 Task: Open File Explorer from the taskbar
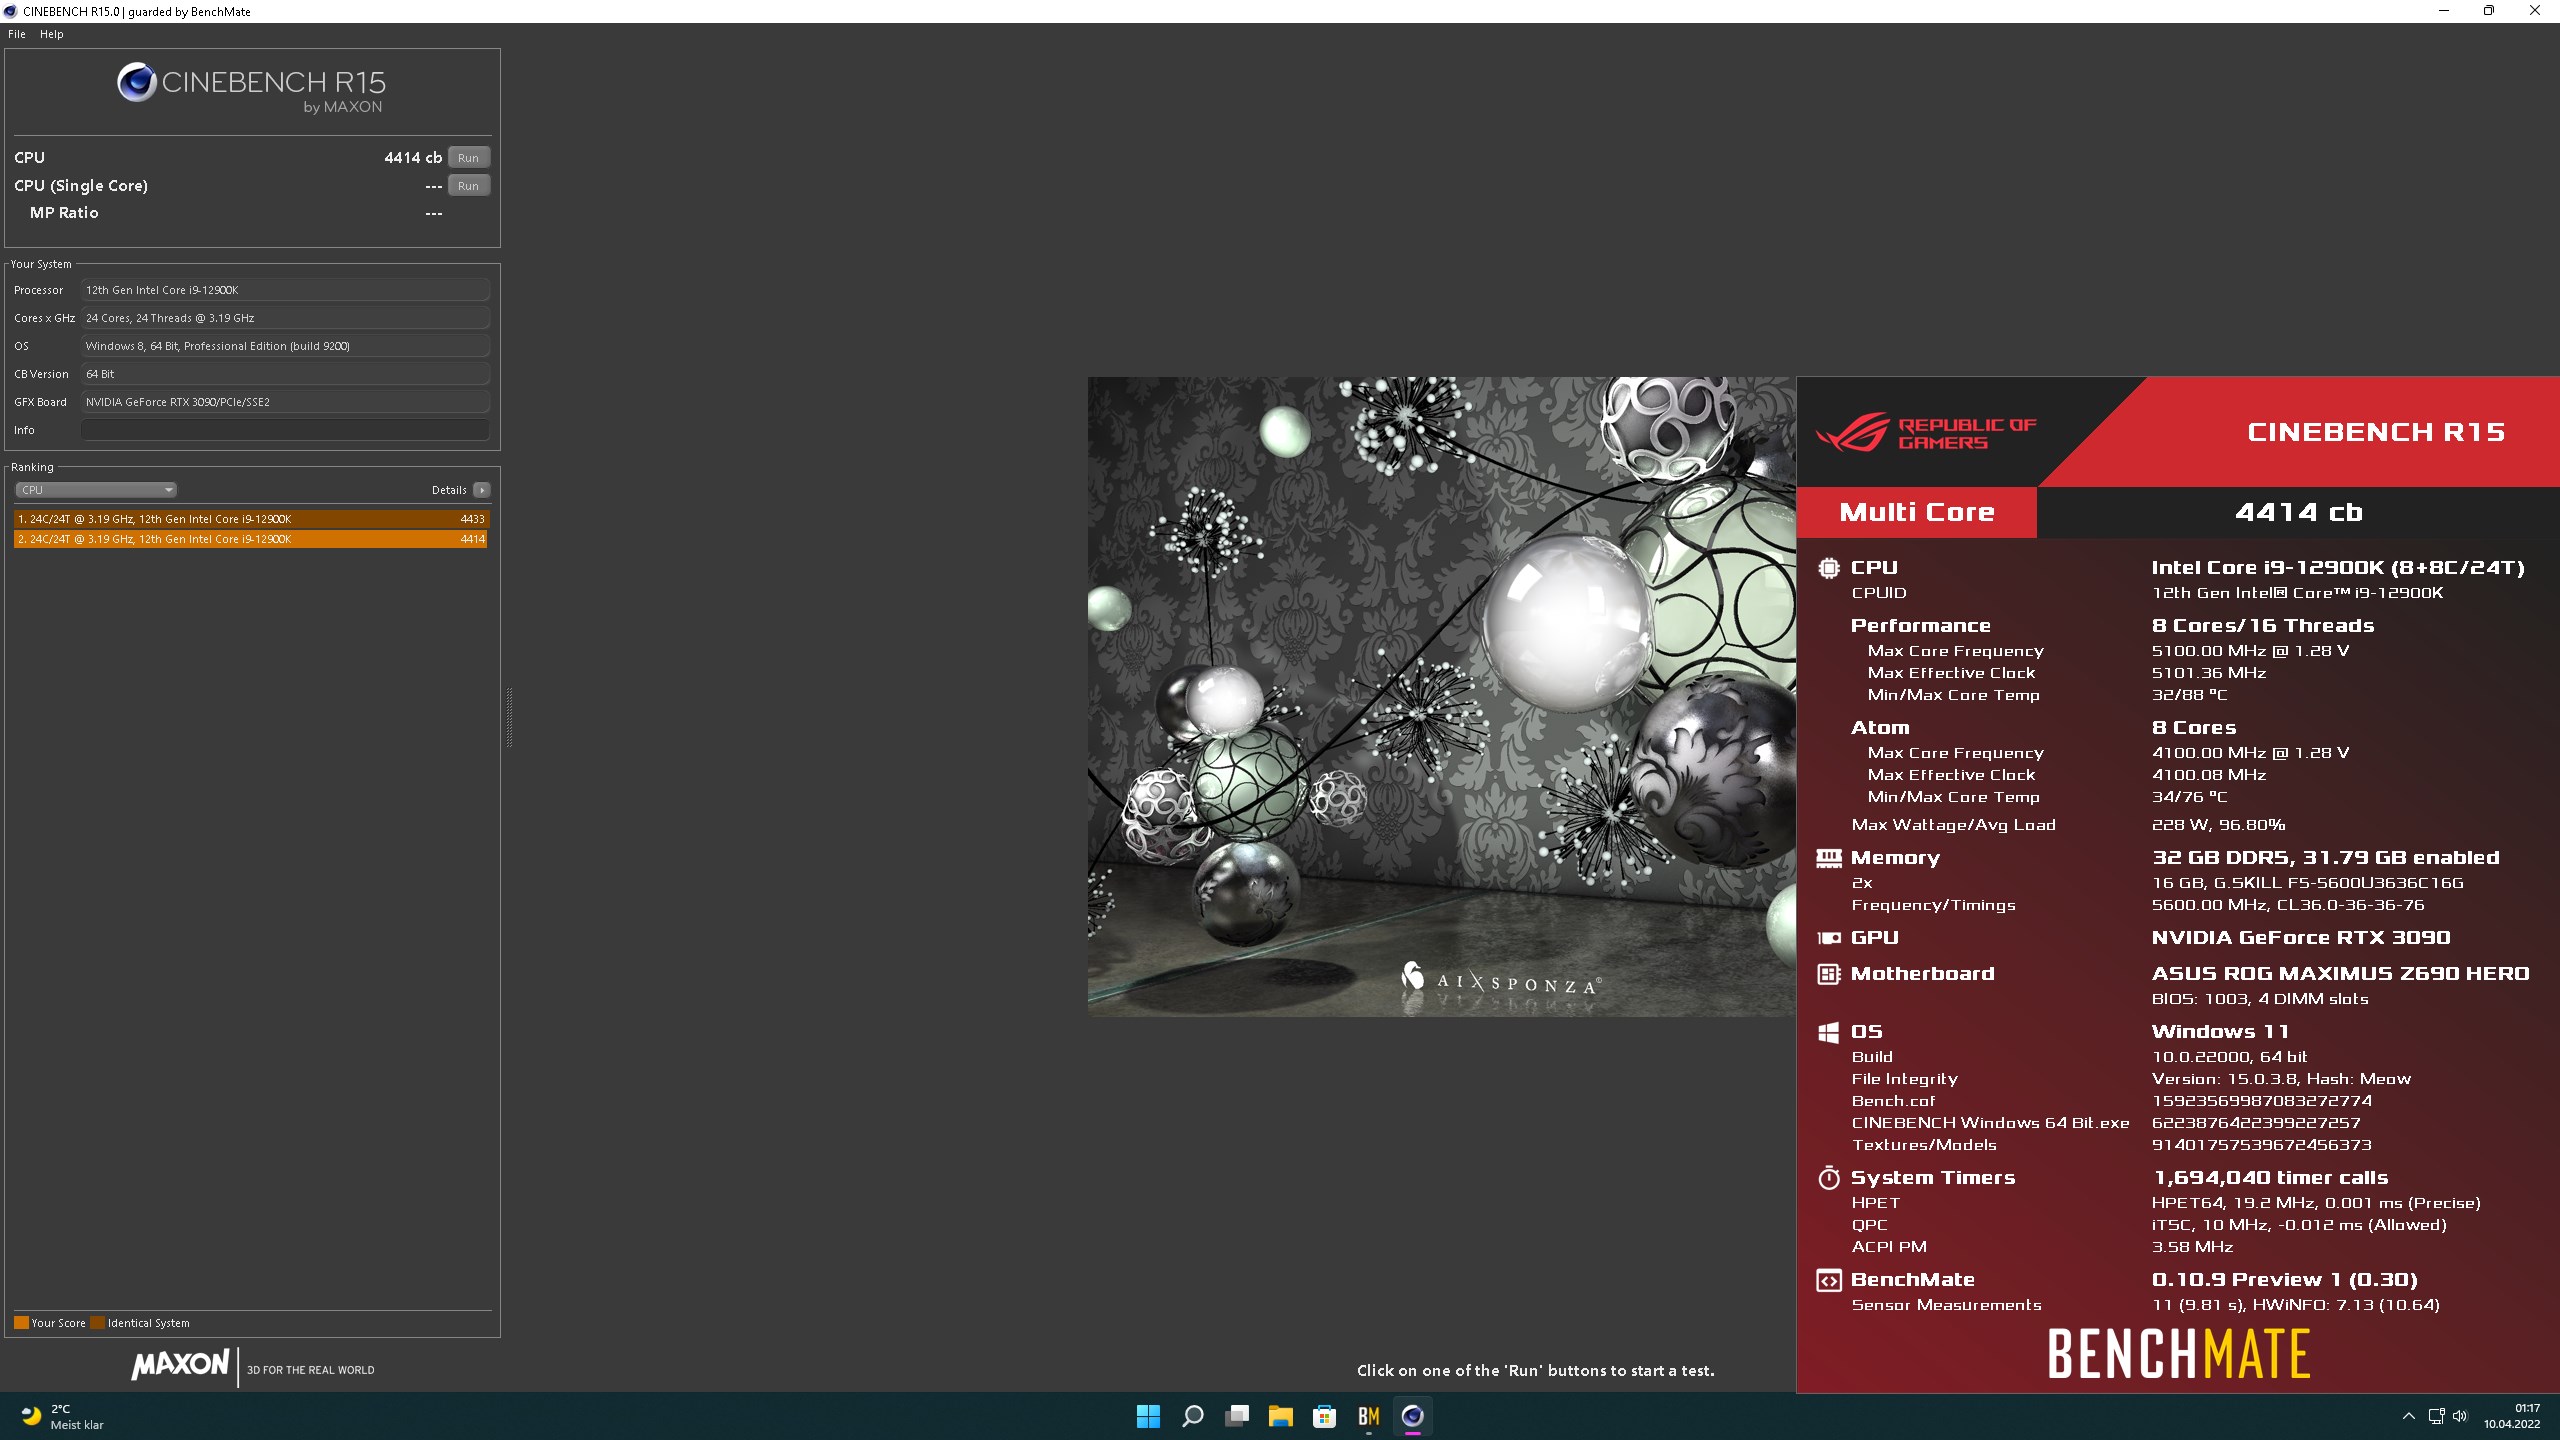point(1281,1416)
